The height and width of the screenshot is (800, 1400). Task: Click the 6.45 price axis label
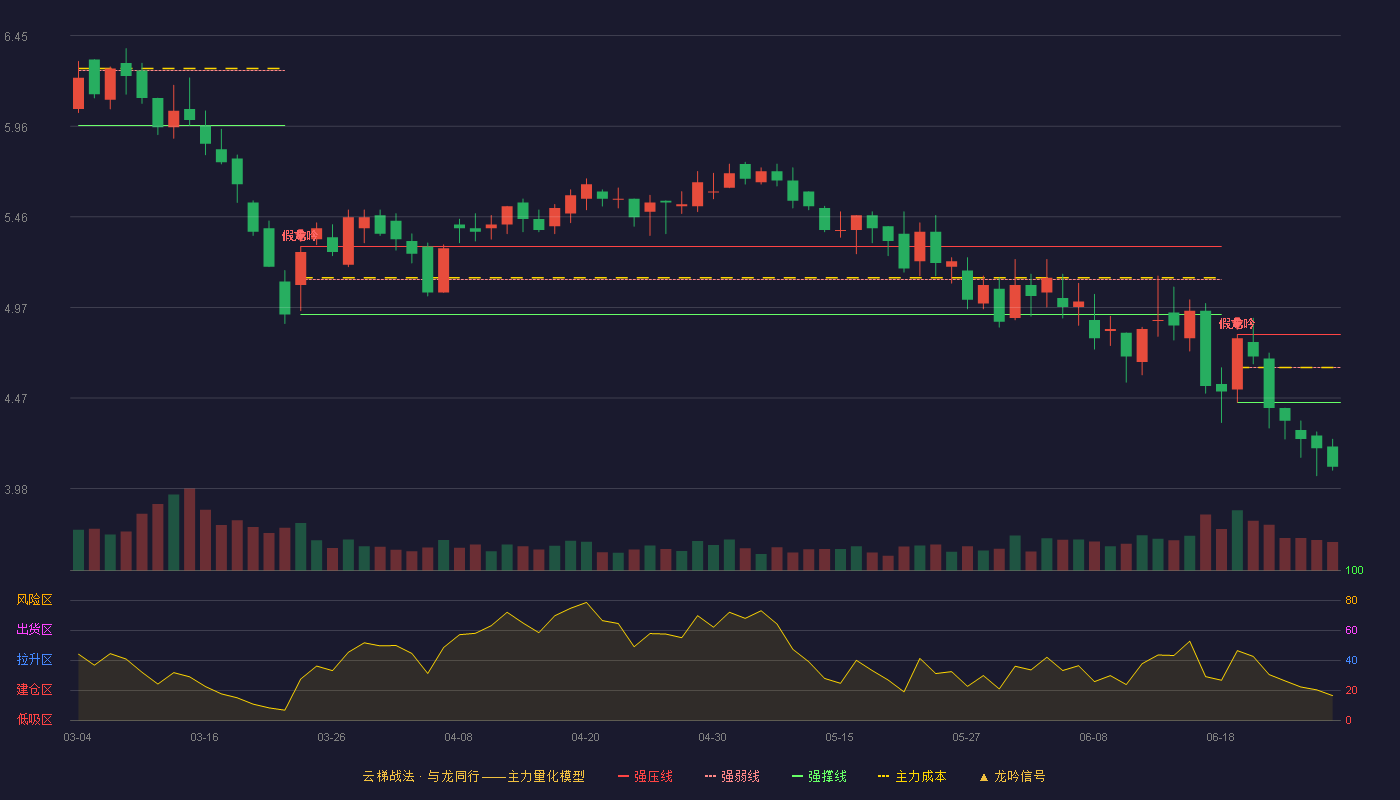pos(16,37)
